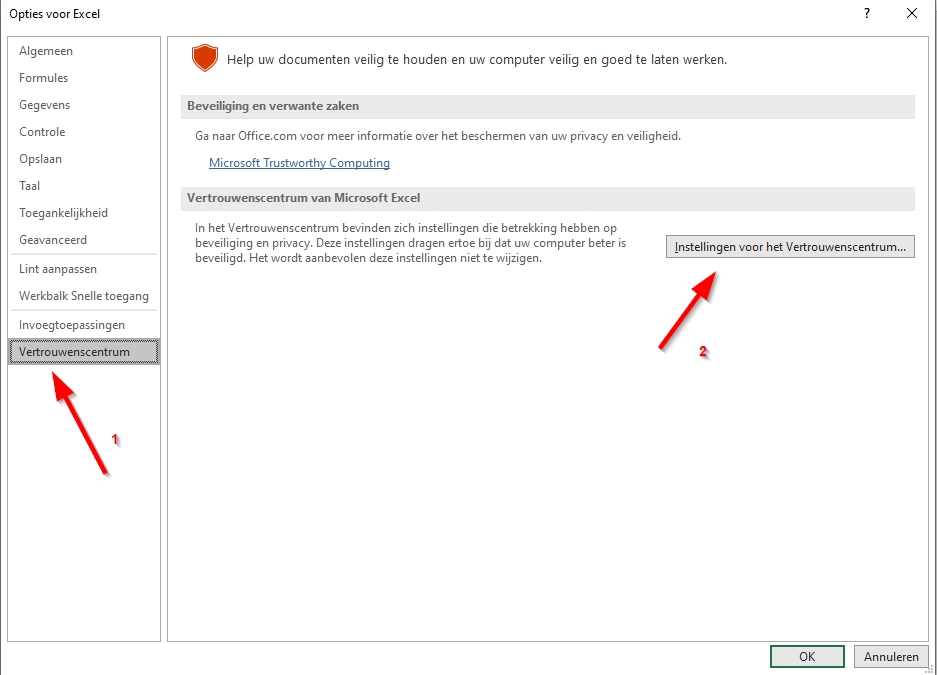Click the orange shield security icon
Image resolution: width=937 pixels, height=675 pixels.
click(x=204, y=59)
